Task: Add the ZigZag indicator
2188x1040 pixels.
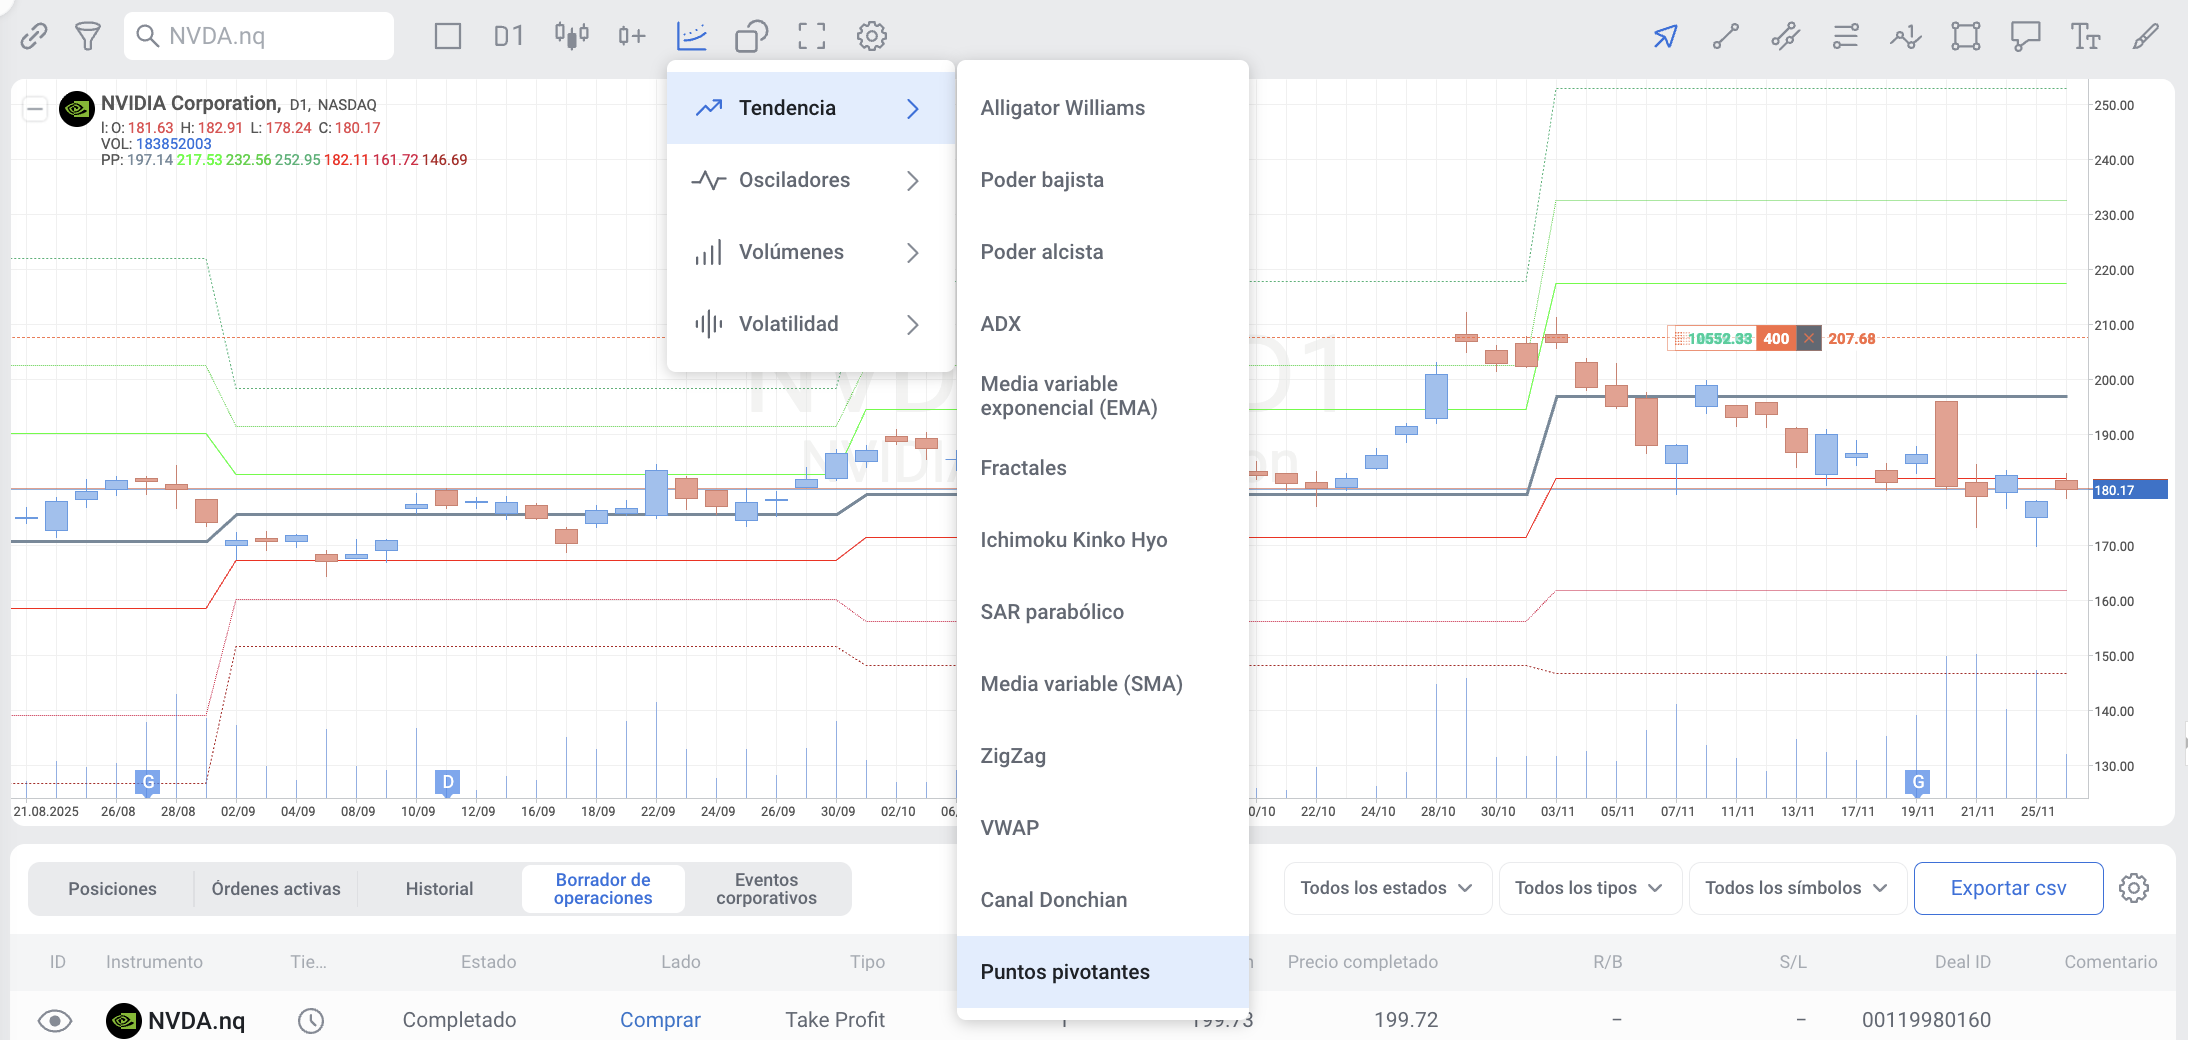Action: click(x=1103, y=756)
